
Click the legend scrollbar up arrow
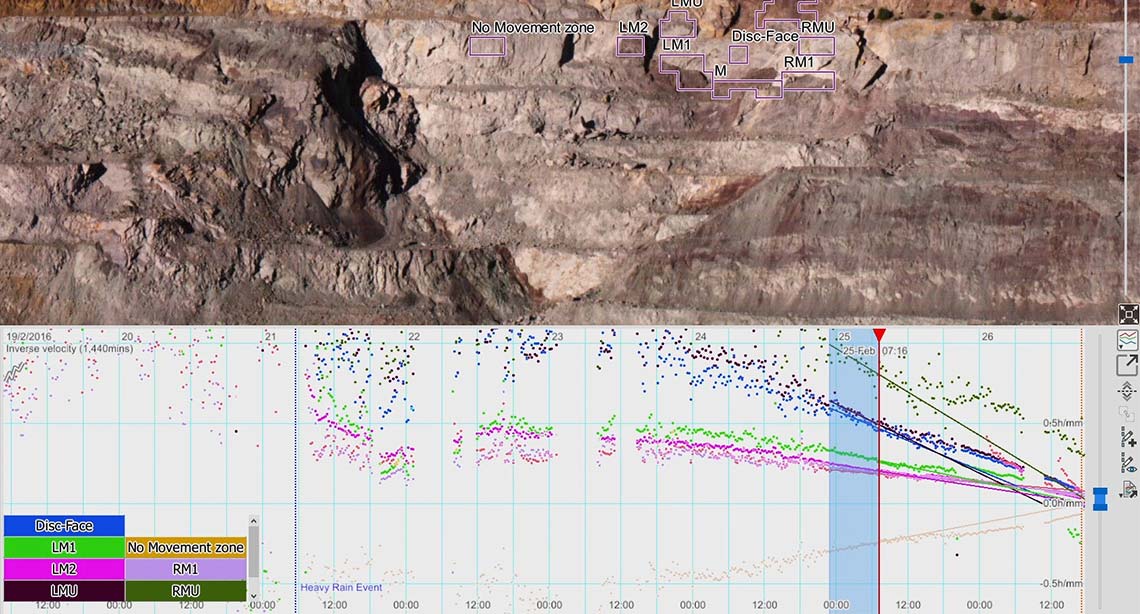[253, 521]
